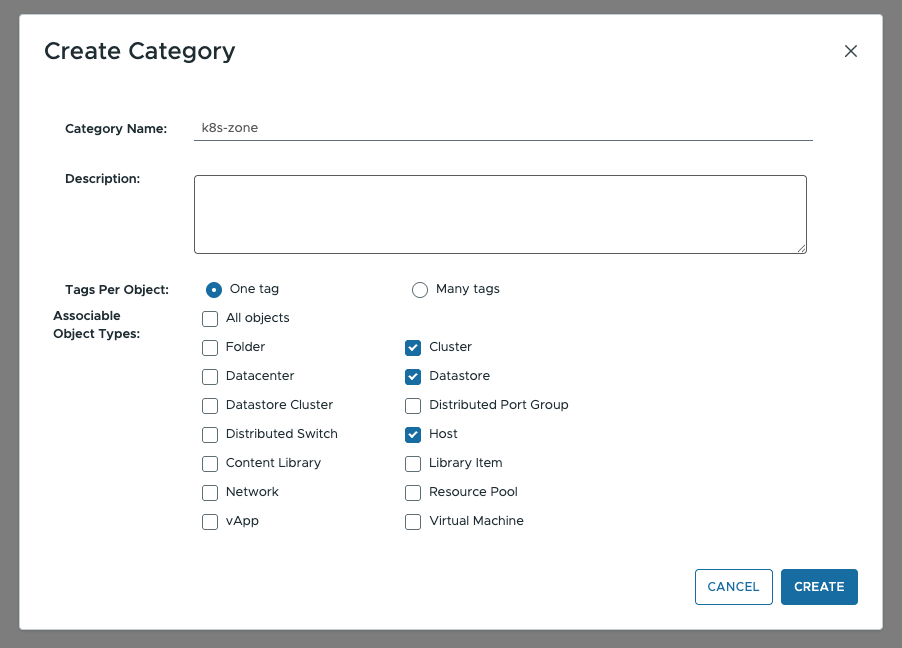Enable the vApp object type
Viewport: 902px width, 648px height.
210,521
